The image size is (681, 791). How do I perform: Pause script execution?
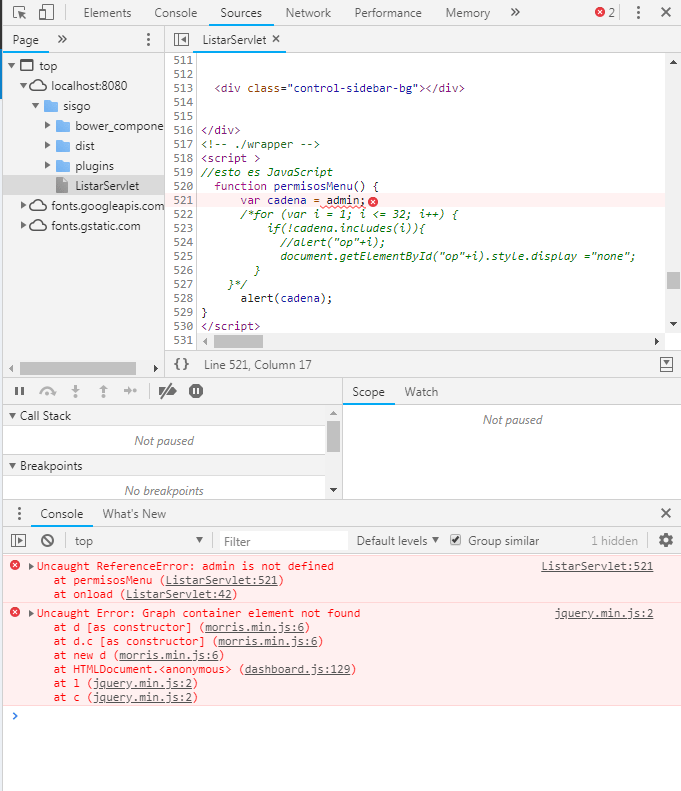coord(20,391)
